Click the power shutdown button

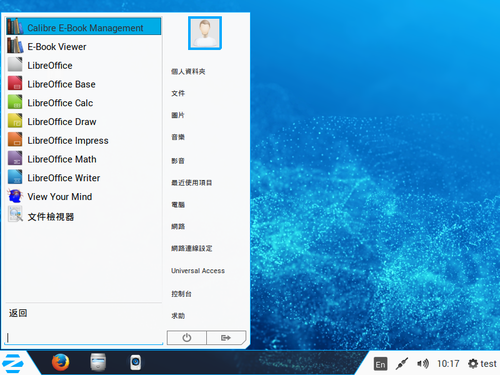coord(187,338)
